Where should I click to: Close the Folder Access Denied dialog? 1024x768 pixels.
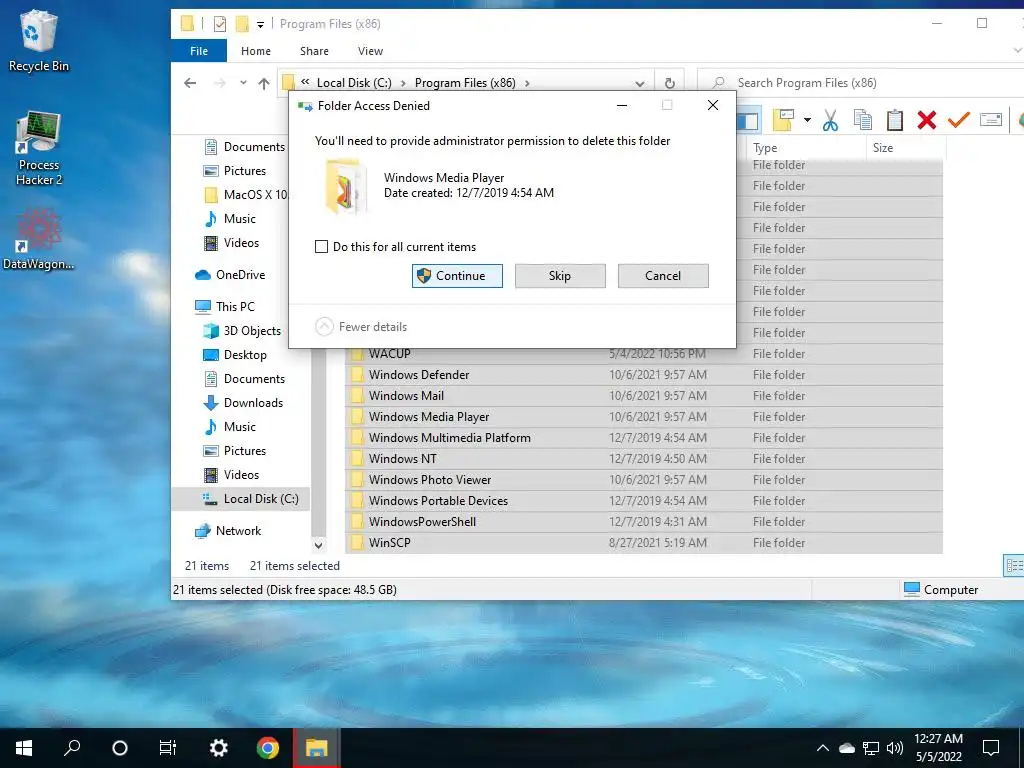(713, 105)
